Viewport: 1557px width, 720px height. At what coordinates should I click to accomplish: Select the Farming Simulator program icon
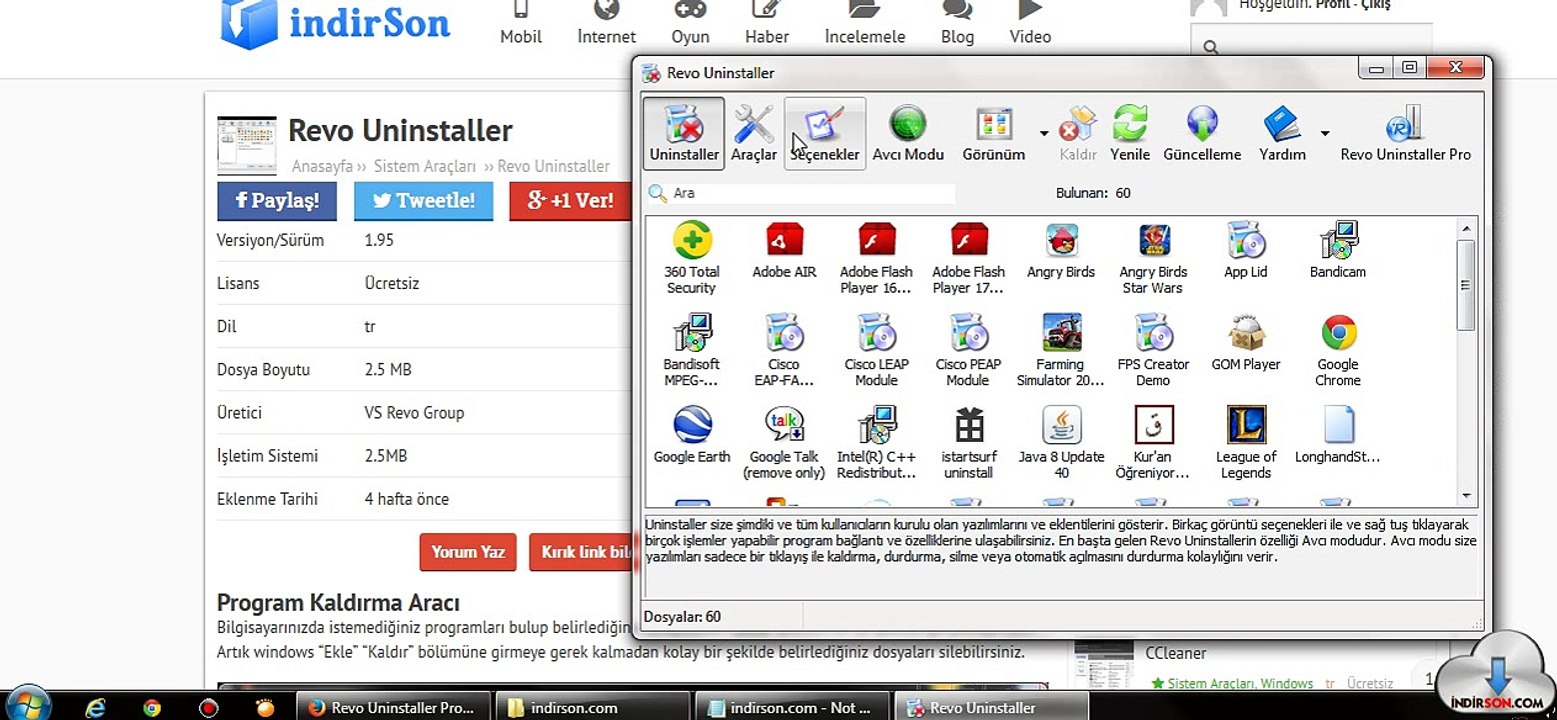[1061, 351]
